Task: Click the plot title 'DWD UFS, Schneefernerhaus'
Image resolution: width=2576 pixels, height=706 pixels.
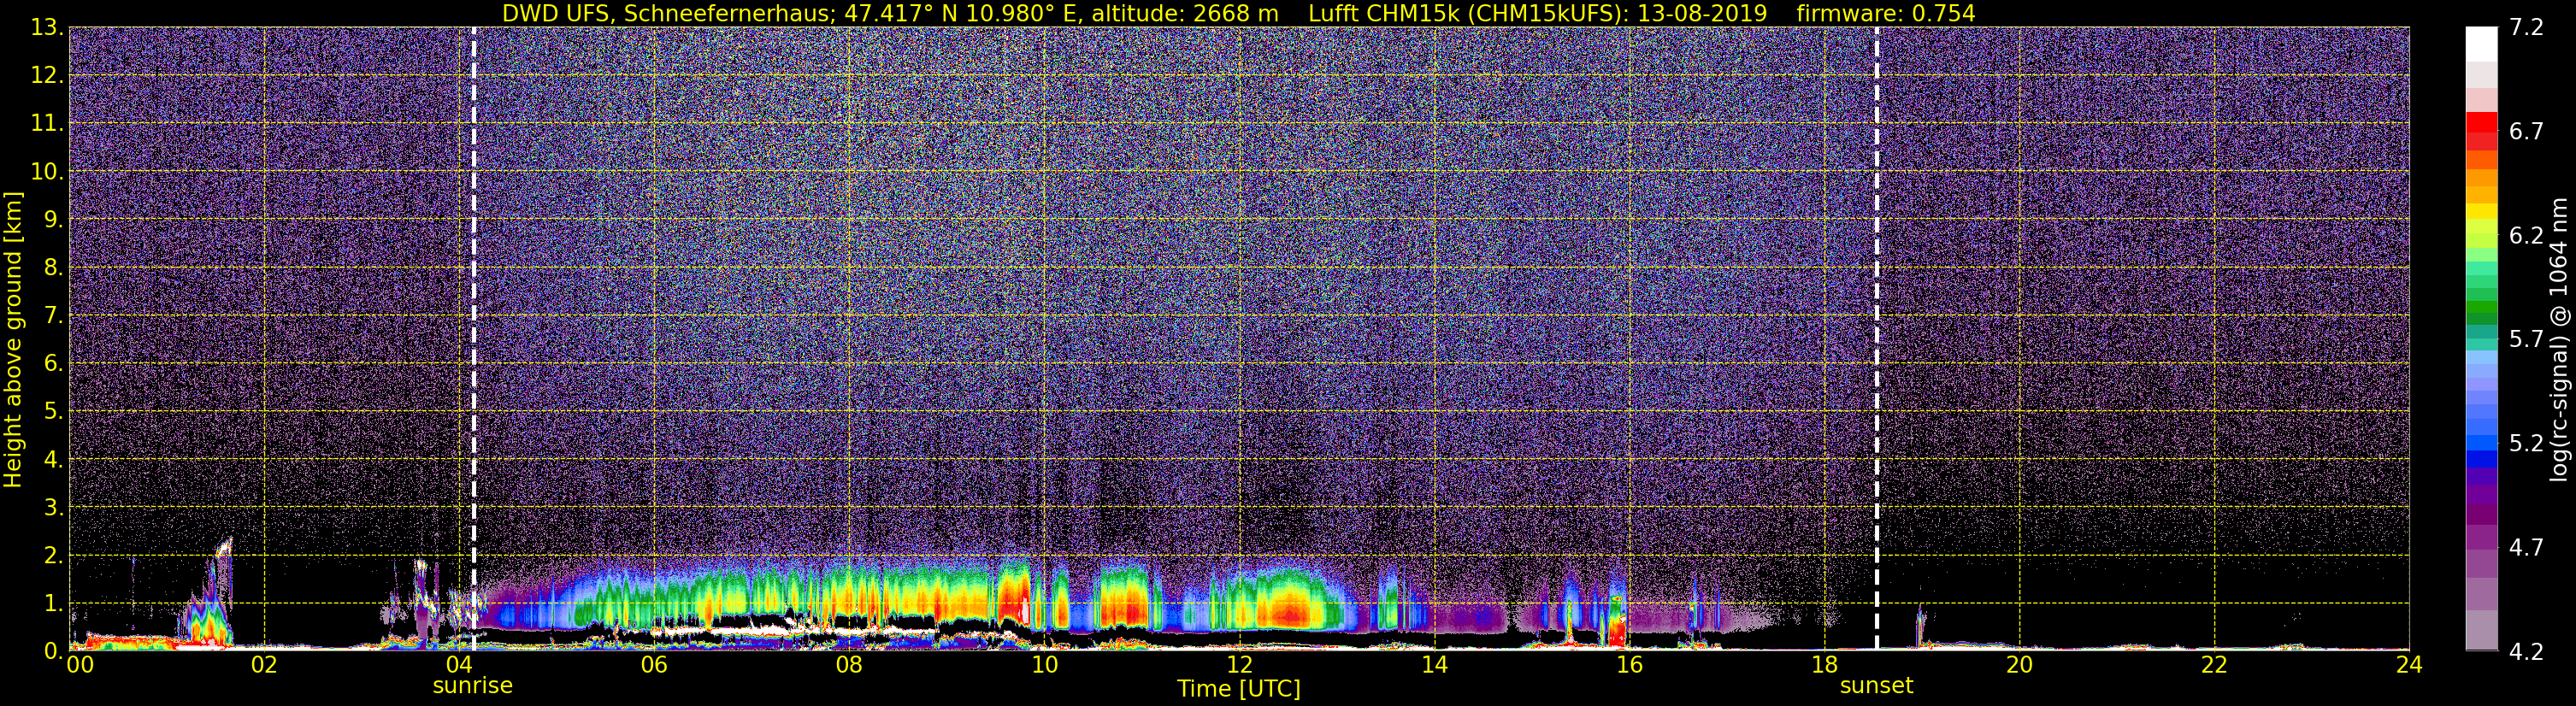Action: (664, 13)
